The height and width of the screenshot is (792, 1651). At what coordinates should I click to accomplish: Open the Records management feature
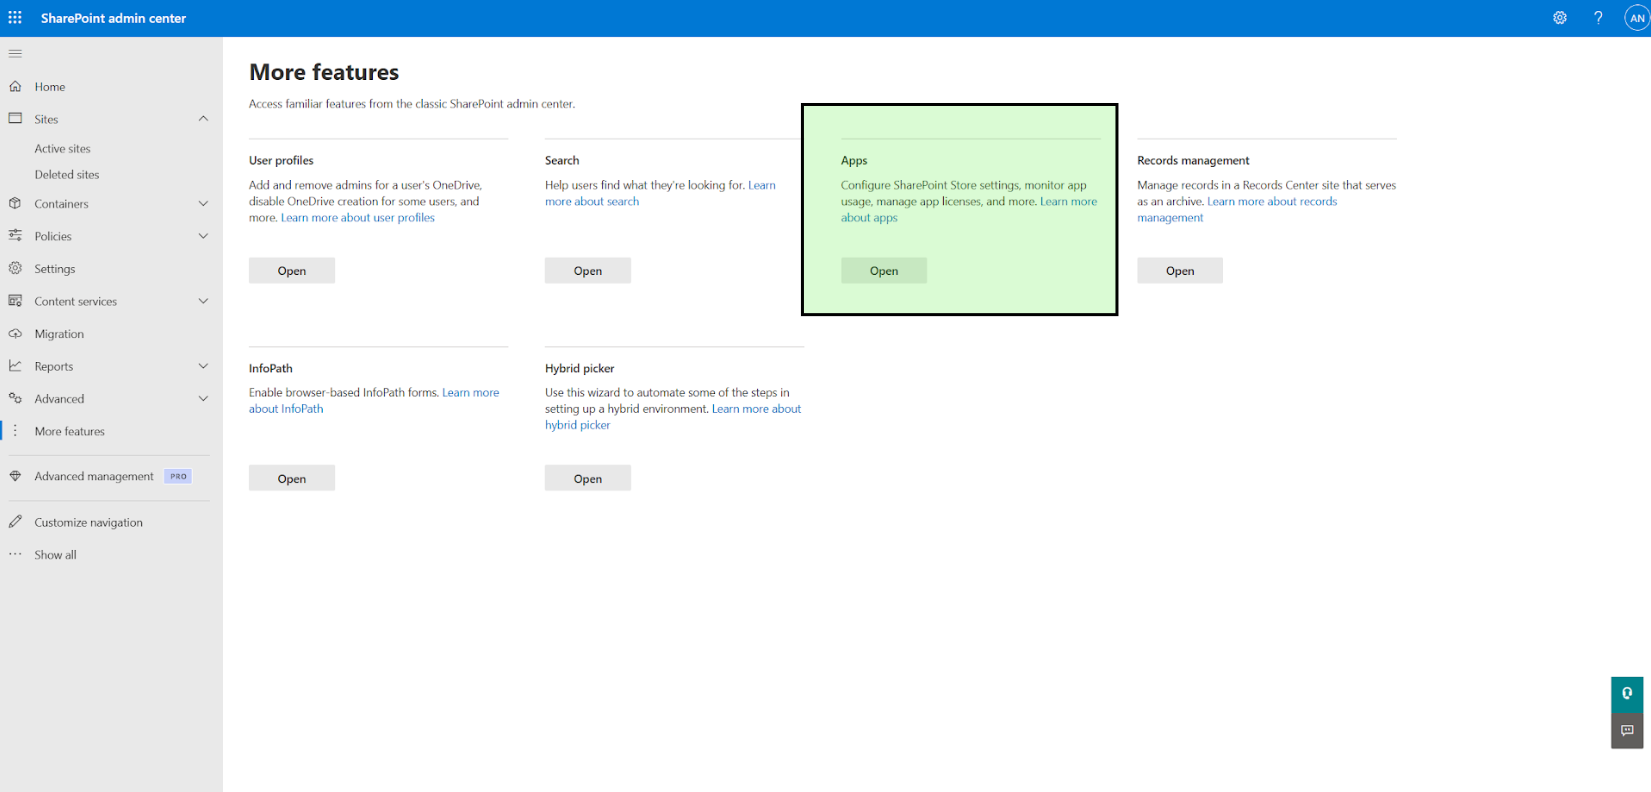coord(1180,271)
